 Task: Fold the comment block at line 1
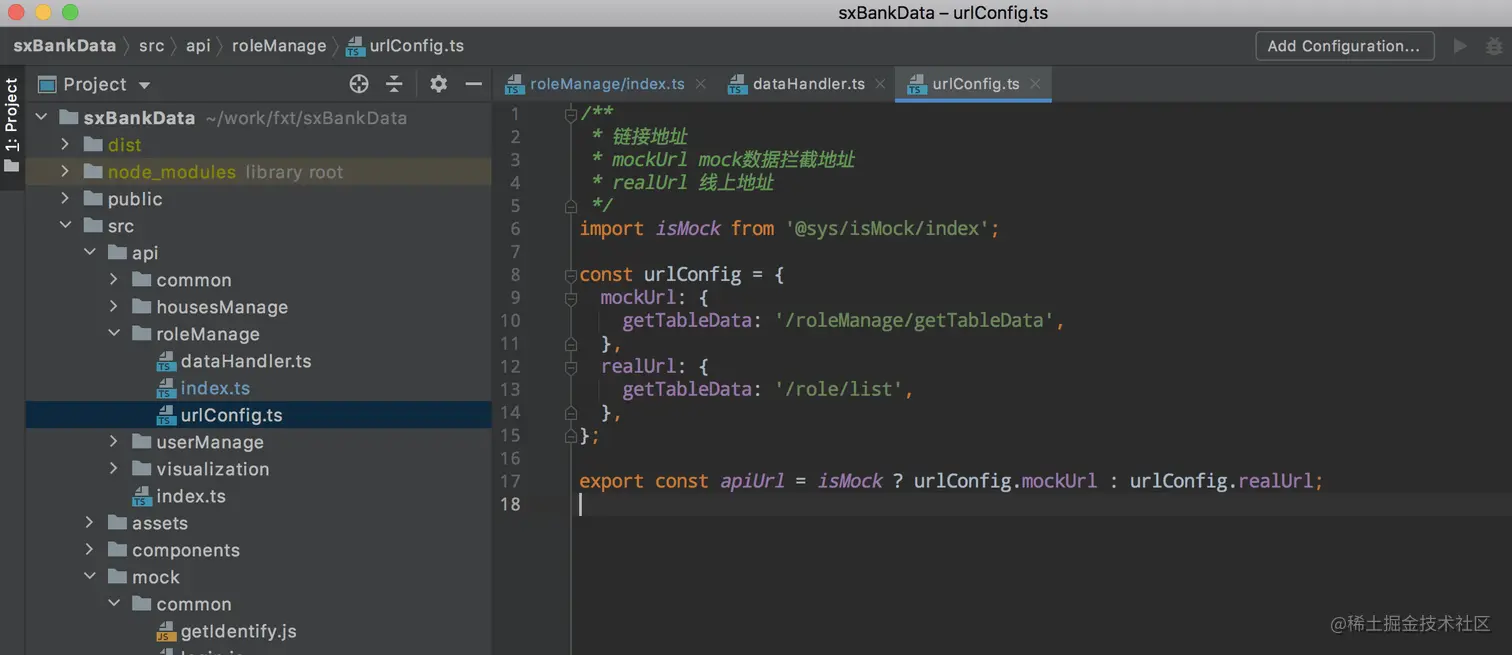(x=571, y=114)
